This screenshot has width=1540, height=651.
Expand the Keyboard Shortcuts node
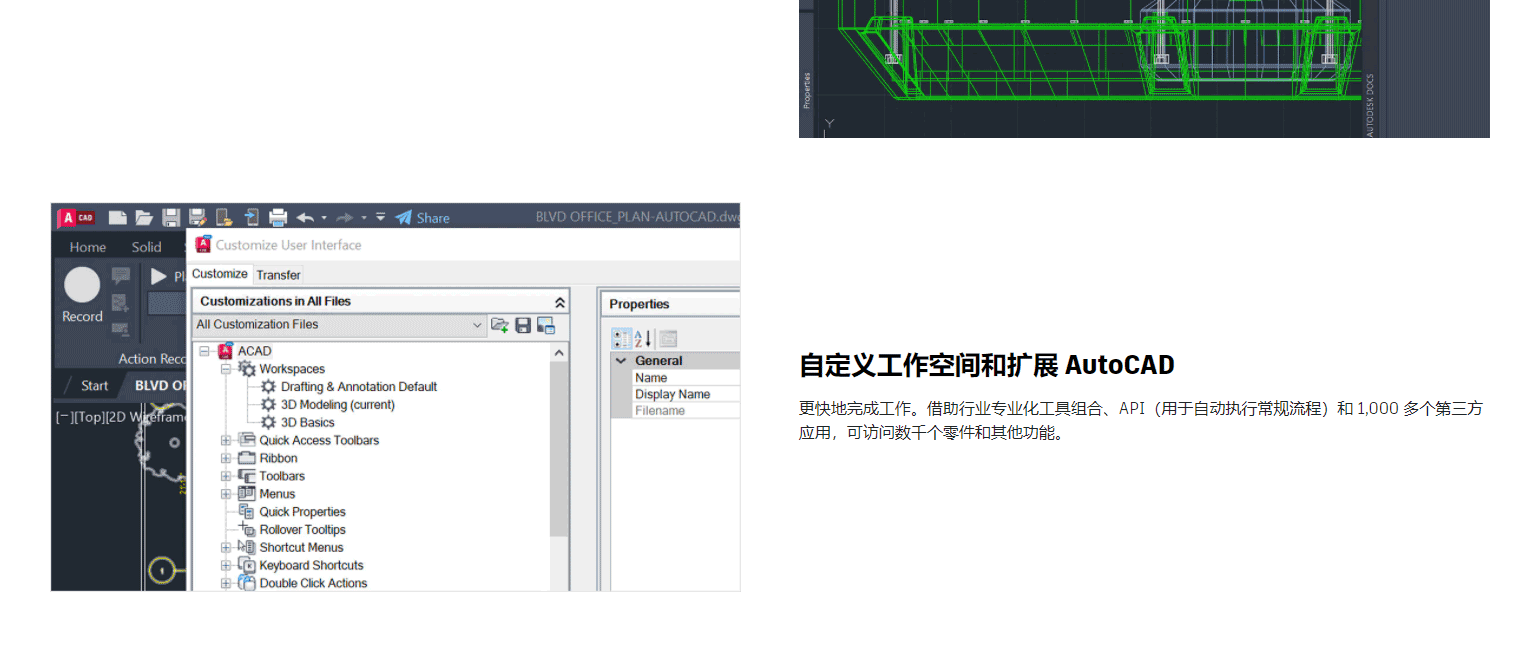(226, 566)
